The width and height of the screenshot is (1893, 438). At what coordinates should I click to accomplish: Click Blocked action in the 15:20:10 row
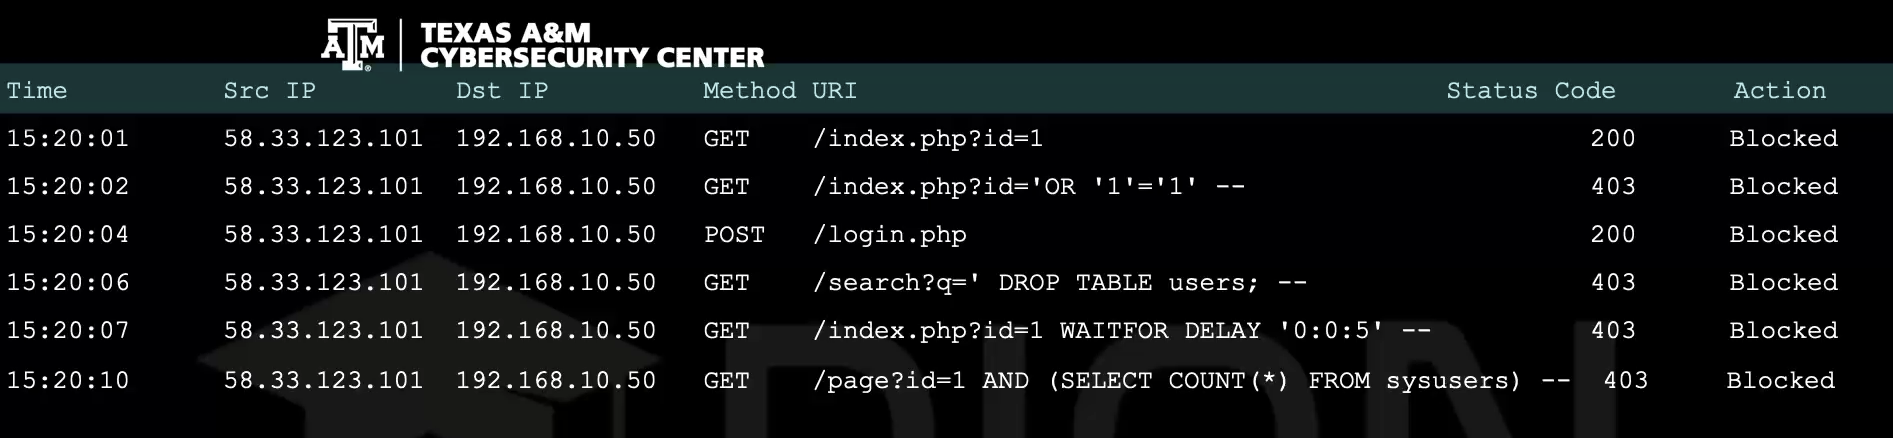click(x=1780, y=380)
